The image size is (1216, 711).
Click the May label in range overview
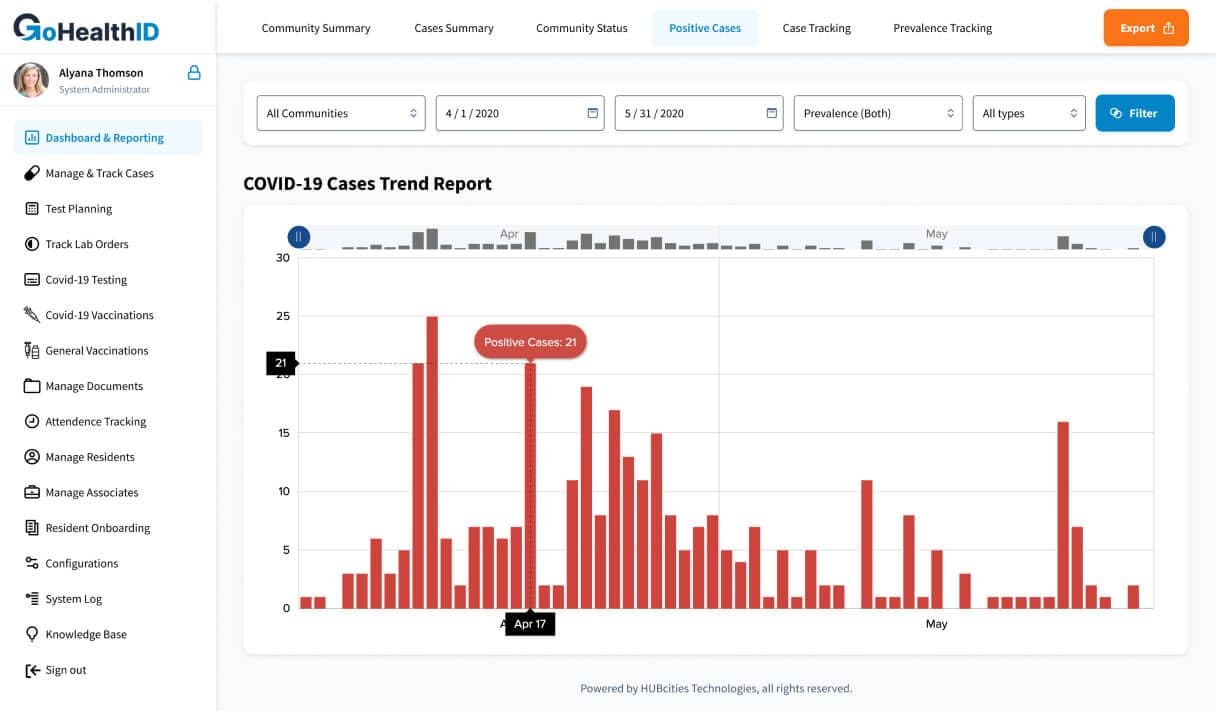tap(936, 234)
